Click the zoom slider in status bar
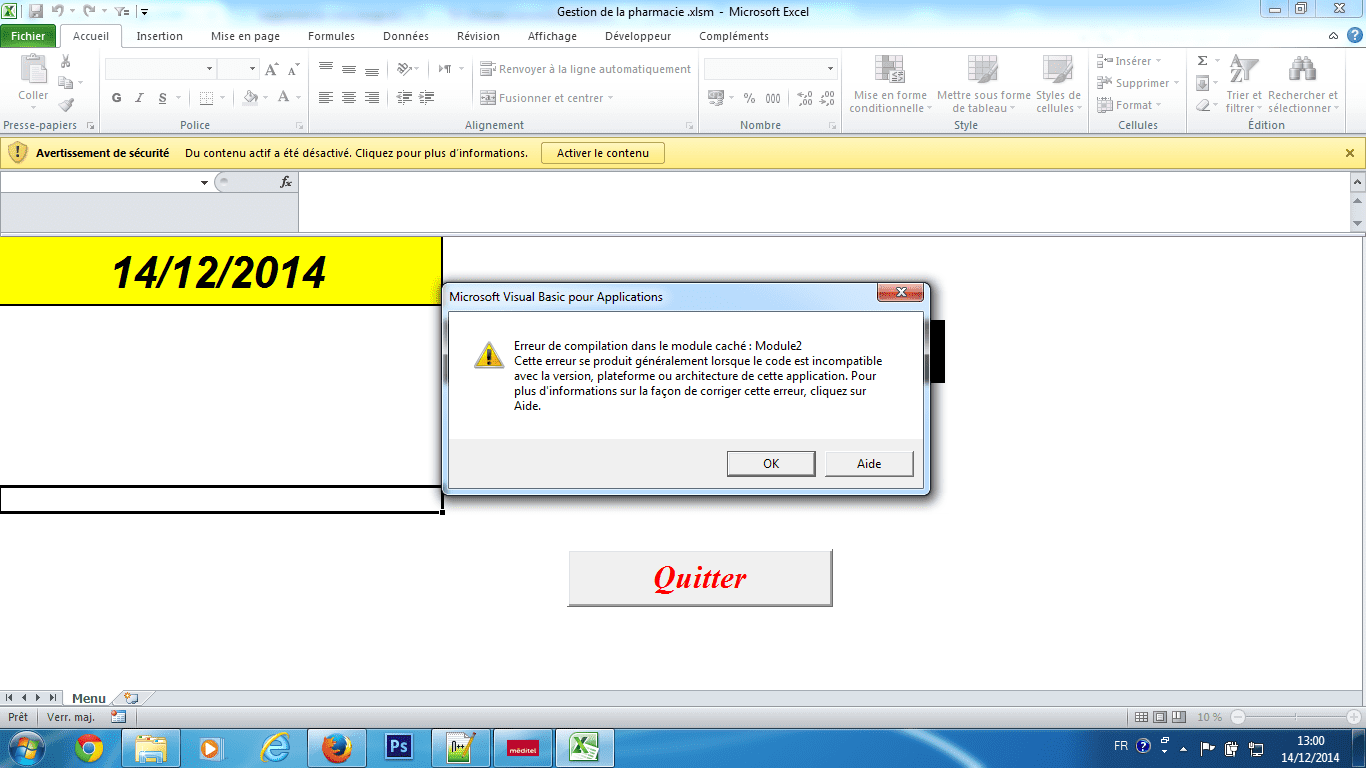Image resolution: width=1366 pixels, height=768 pixels. (1296, 717)
